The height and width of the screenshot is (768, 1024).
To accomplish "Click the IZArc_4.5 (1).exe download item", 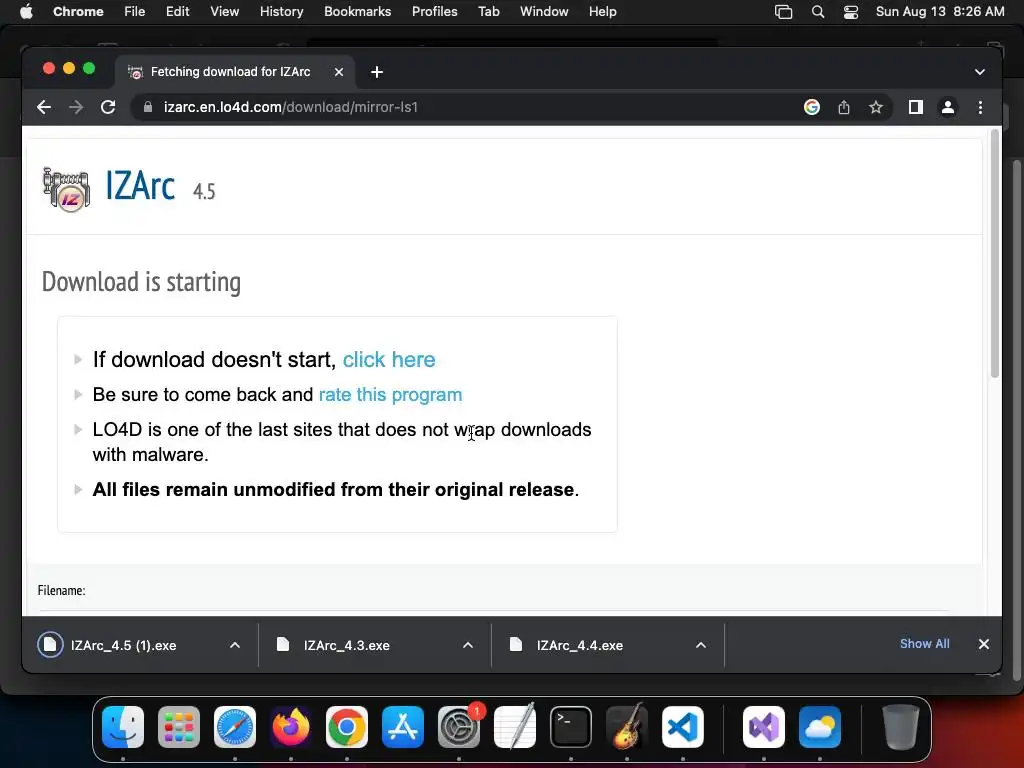I will (x=123, y=645).
